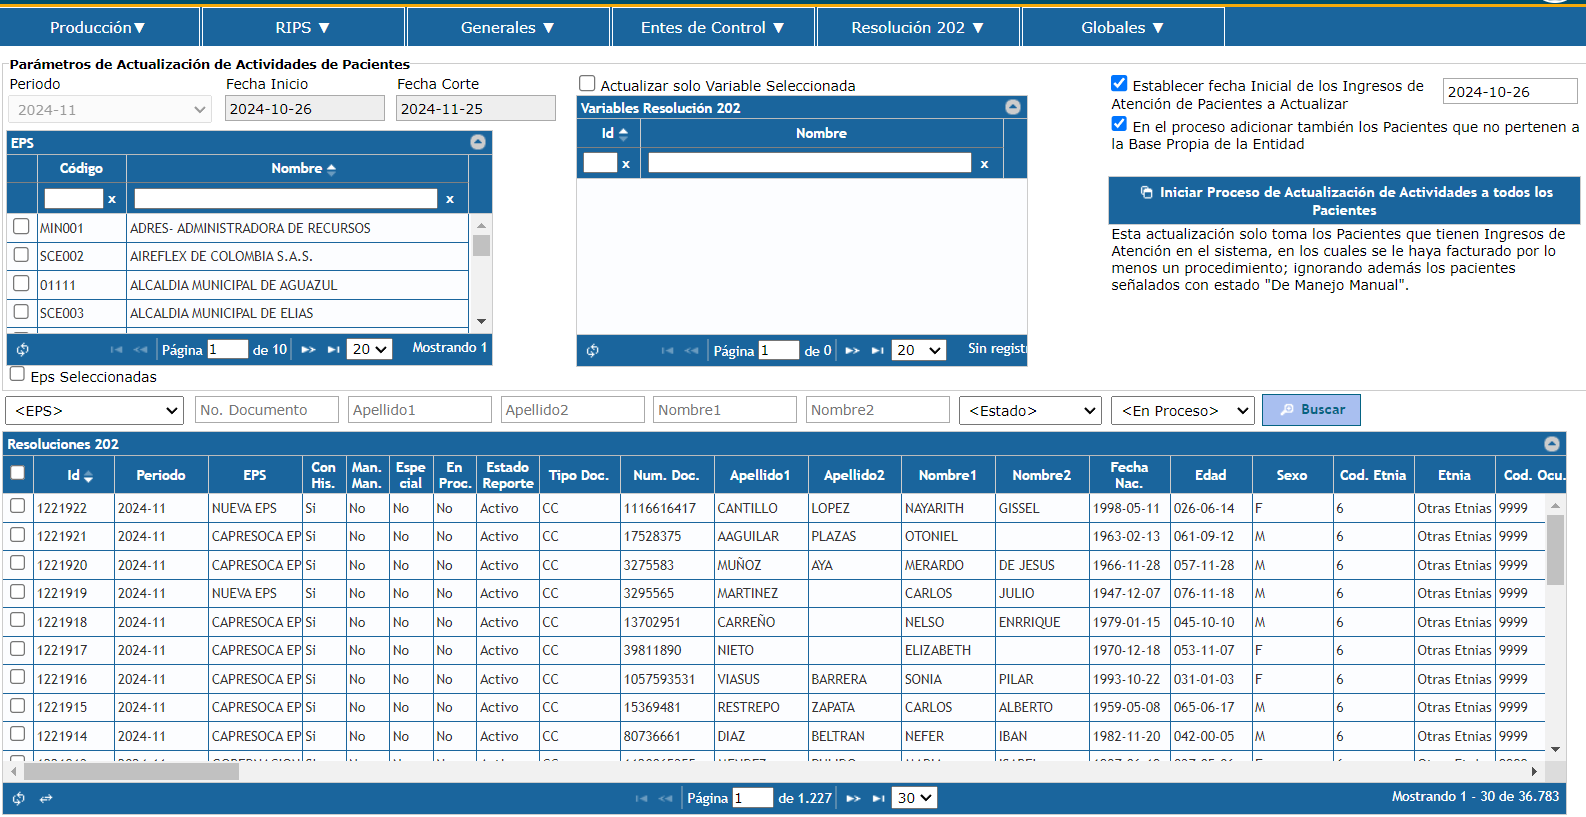The image size is (1586, 817).
Task: Start Iniciar Proceso de Actualización de Actividades
Action: click(1344, 201)
